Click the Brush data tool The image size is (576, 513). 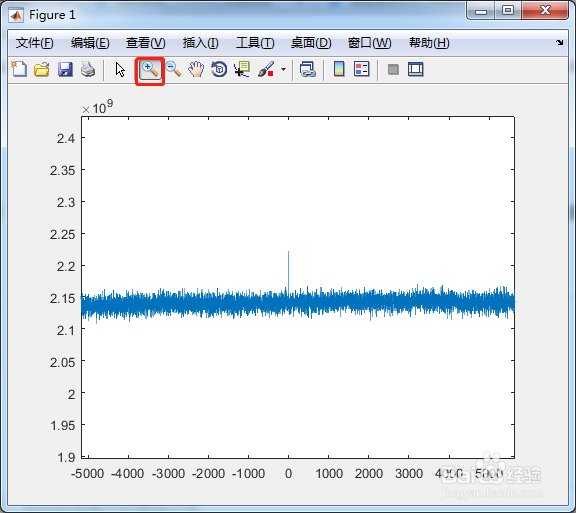pos(266,69)
